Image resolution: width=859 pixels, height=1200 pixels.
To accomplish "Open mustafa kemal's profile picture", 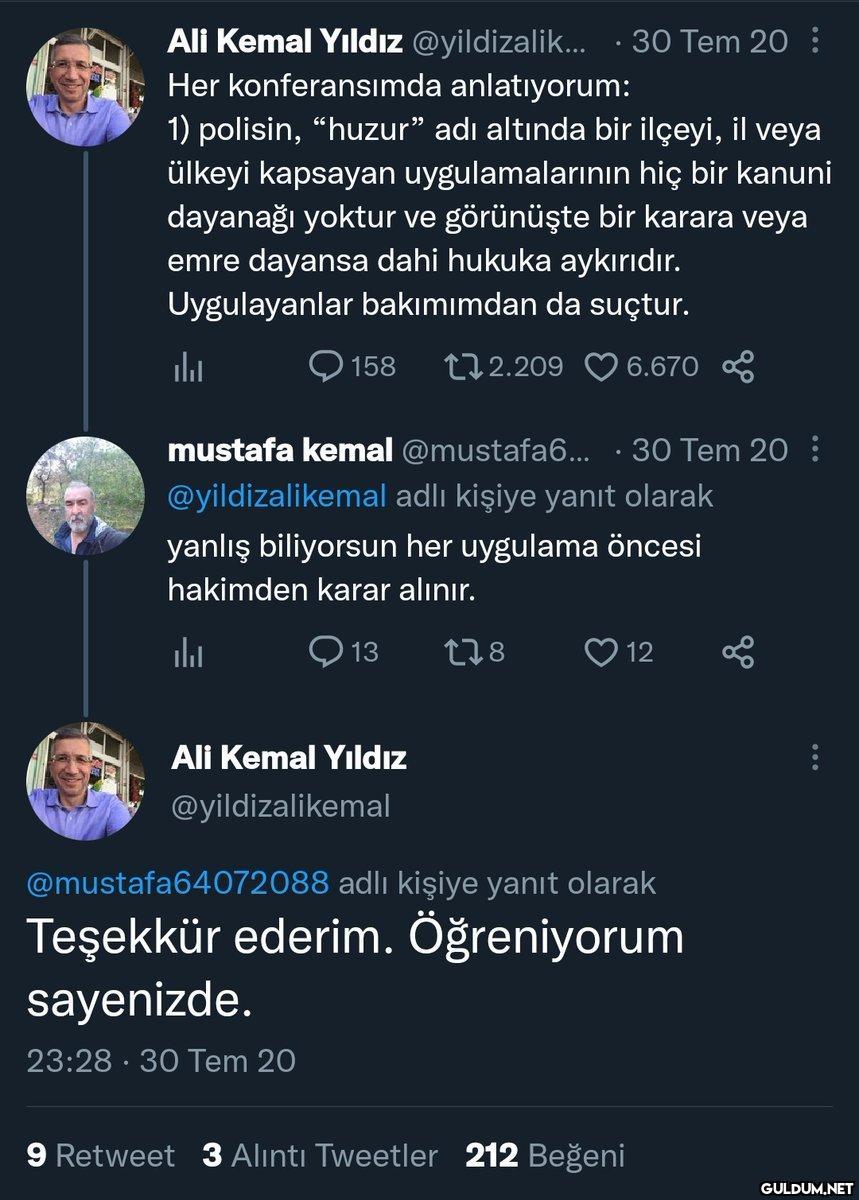I will tap(85, 497).
